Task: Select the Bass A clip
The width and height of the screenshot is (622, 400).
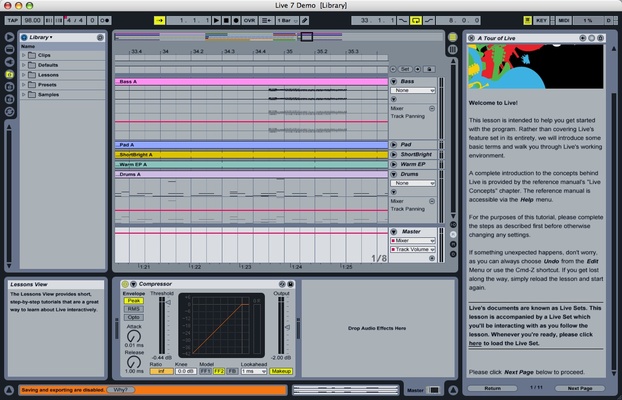Action: click(251, 82)
